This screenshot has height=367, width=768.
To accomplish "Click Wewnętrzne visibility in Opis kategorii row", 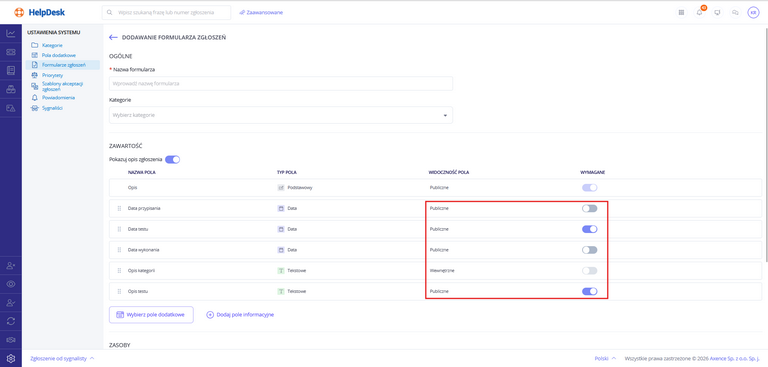I will pyautogui.click(x=442, y=270).
